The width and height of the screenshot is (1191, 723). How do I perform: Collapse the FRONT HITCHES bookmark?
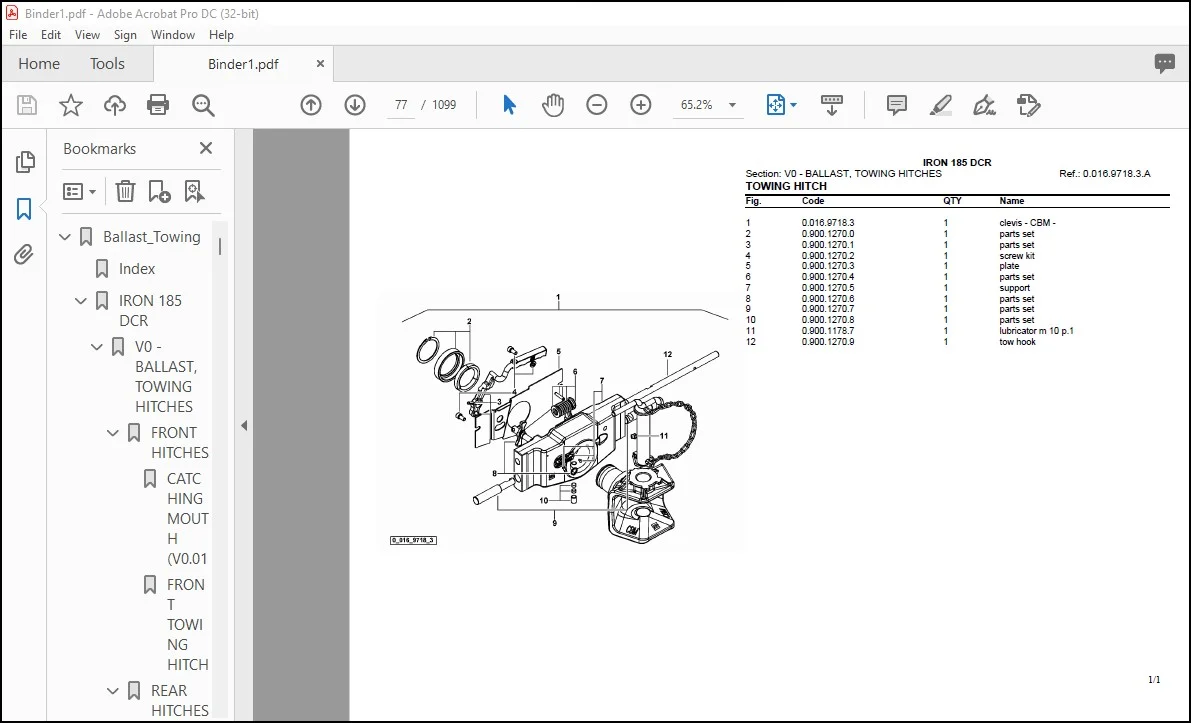click(113, 433)
